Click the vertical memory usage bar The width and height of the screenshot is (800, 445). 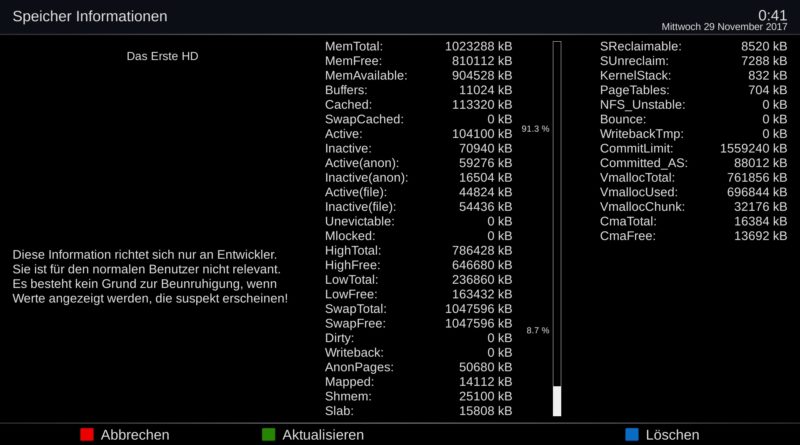(557, 229)
